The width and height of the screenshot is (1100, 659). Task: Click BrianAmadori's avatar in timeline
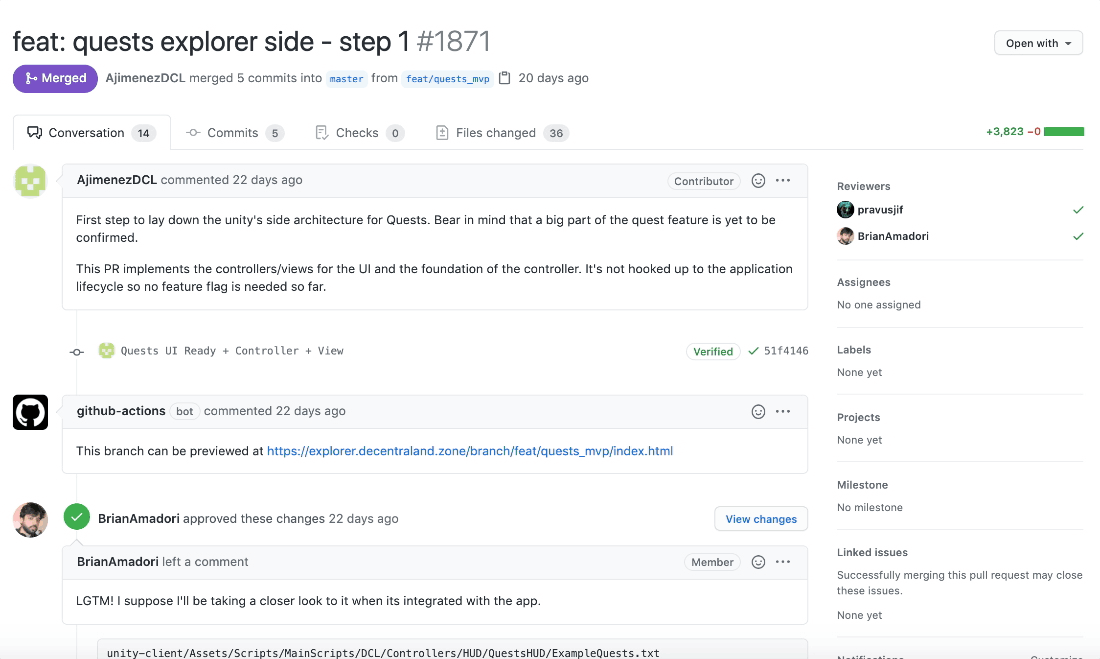(30, 520)
